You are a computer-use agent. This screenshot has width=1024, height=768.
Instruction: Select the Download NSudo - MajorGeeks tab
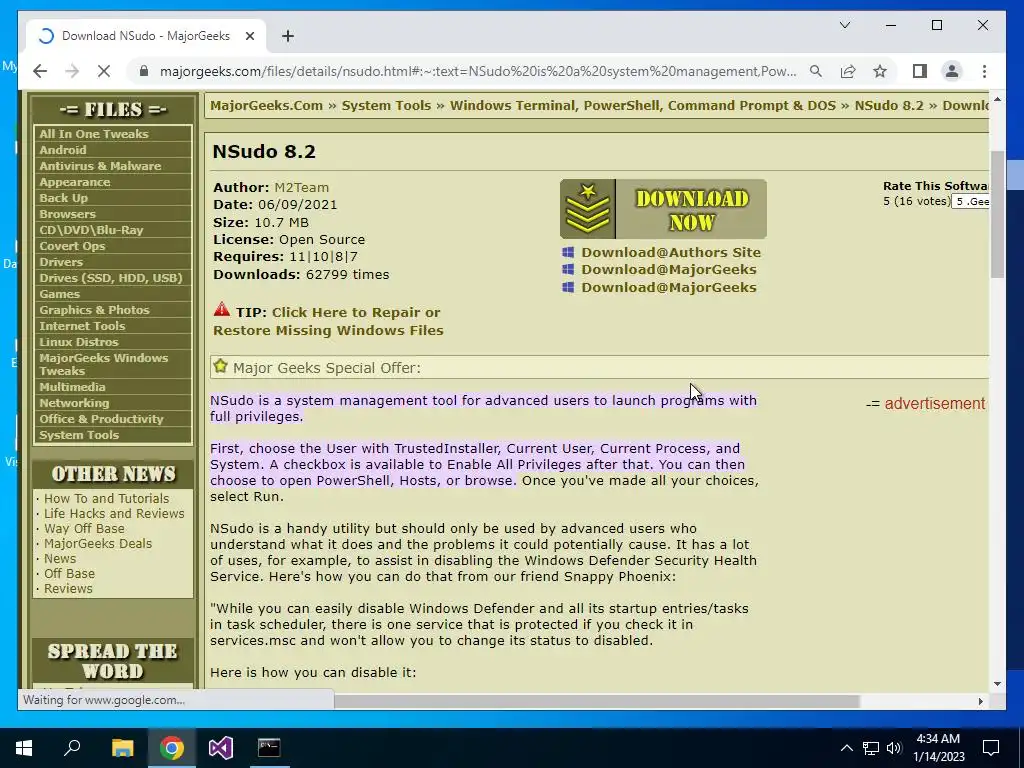tap(146, 37)
